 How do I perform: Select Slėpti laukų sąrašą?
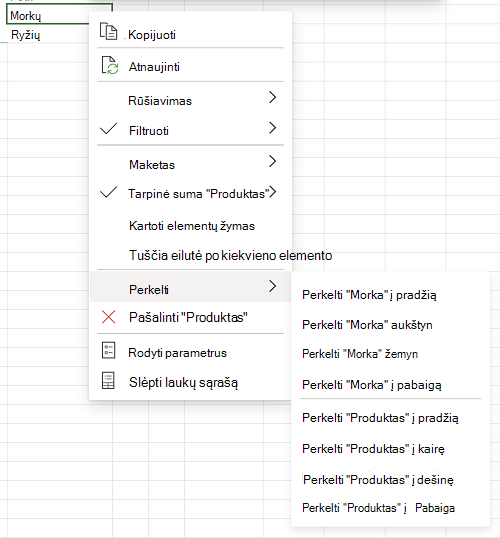(x=190, y=382)
